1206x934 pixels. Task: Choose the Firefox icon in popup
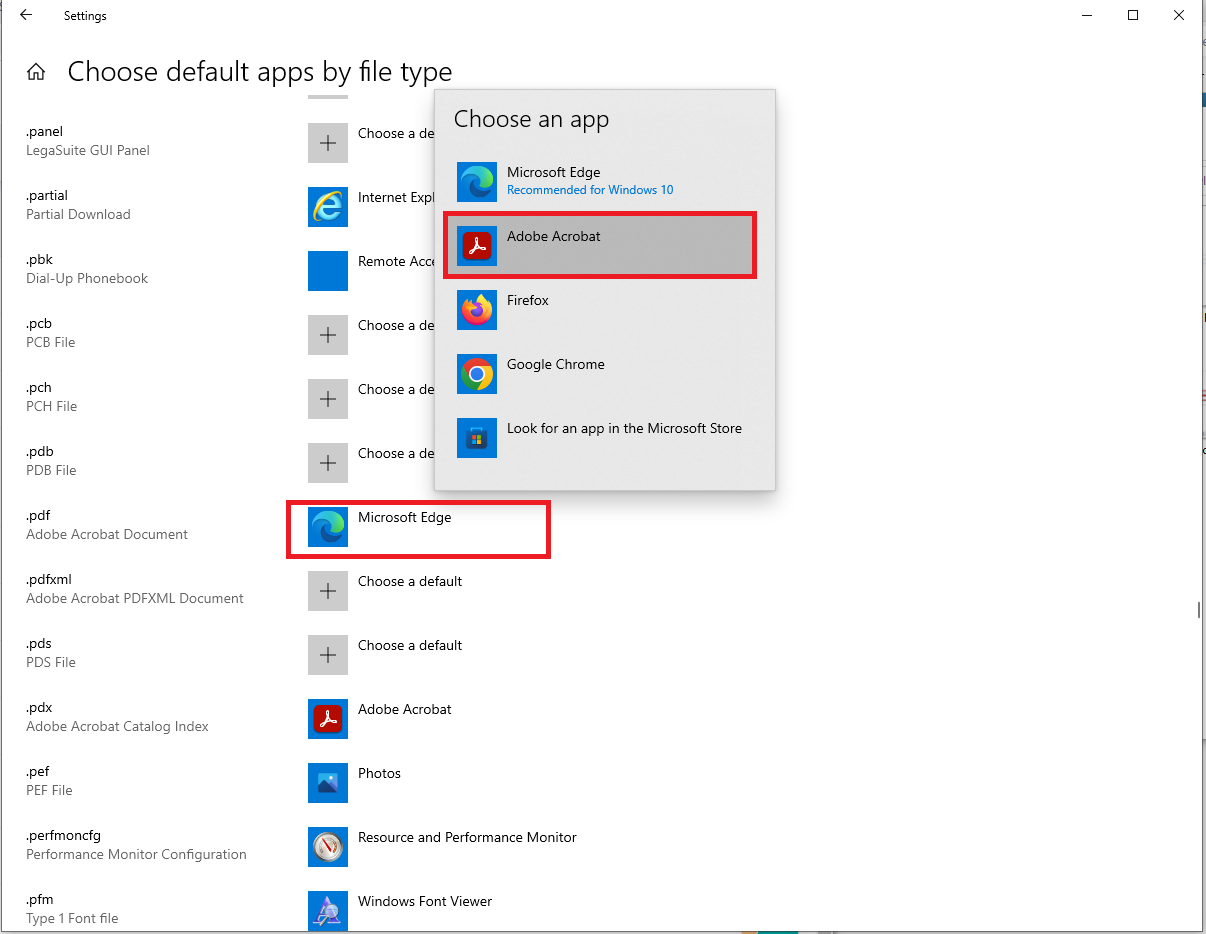click(477, 310)
